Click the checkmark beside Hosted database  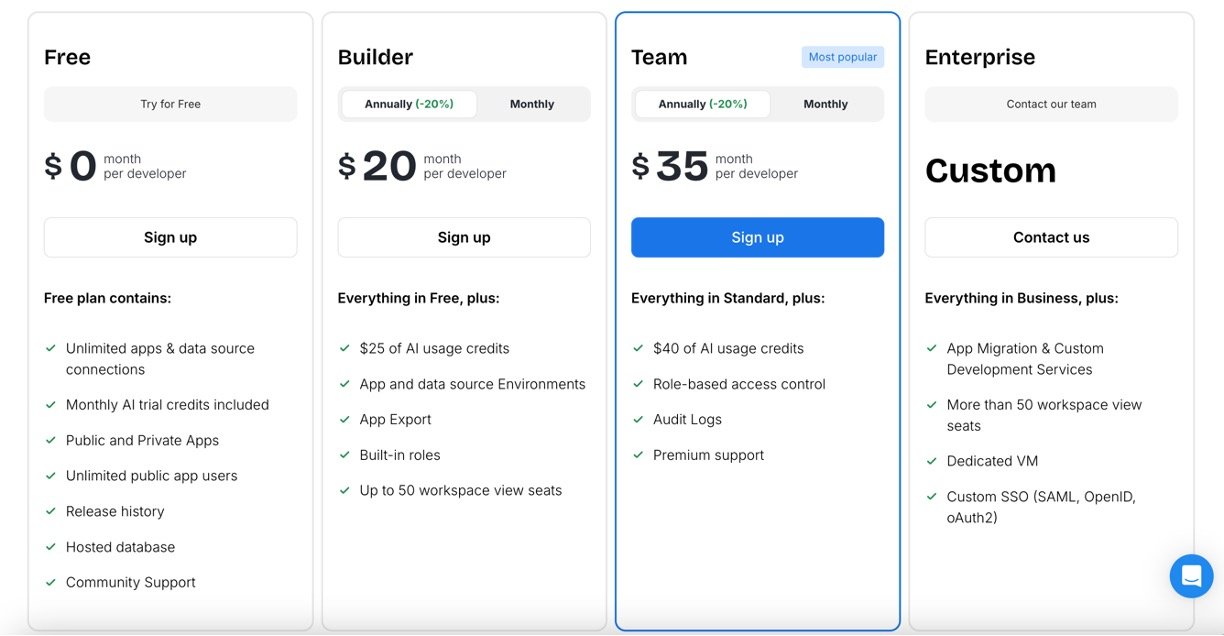tap(51, 547)
